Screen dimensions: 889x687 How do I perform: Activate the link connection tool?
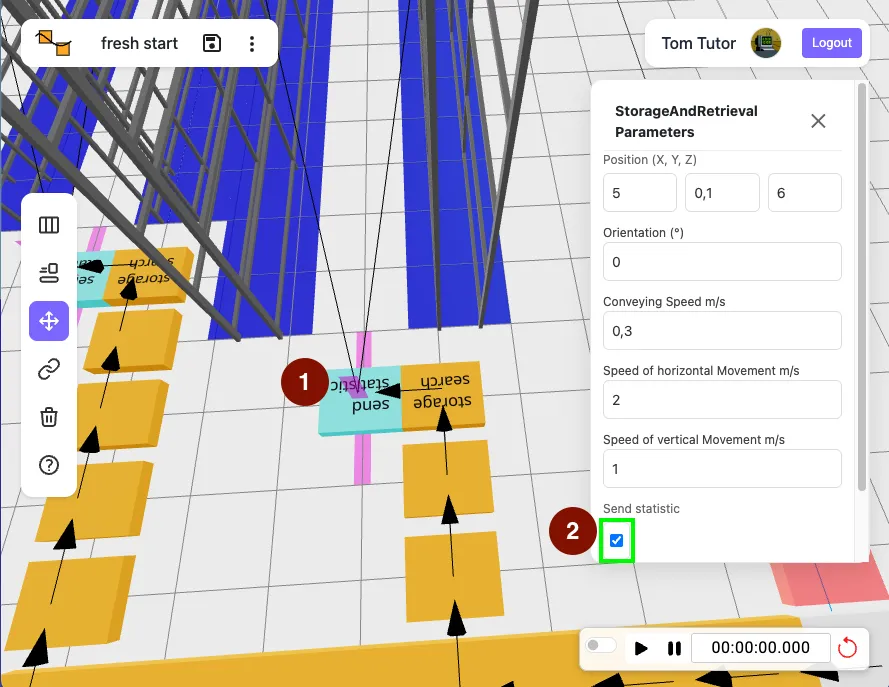tap(49, 369)
